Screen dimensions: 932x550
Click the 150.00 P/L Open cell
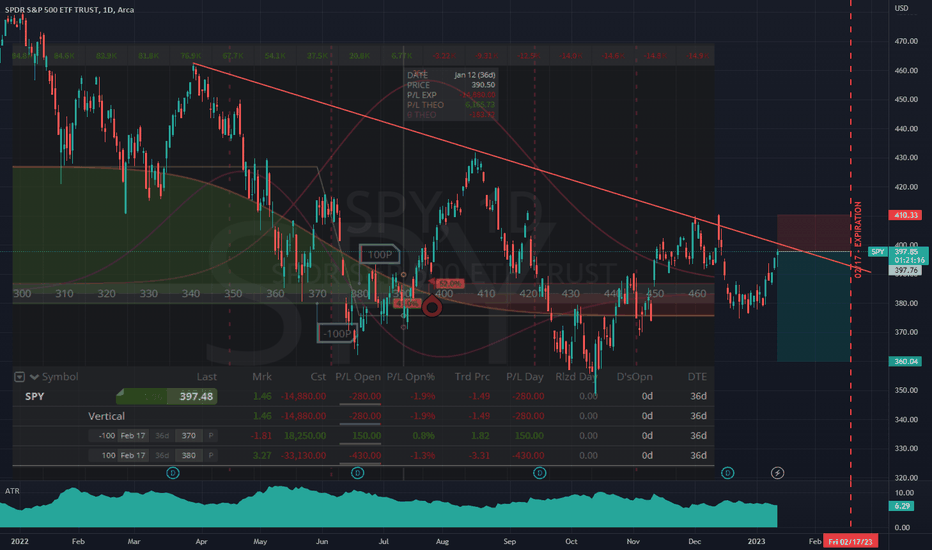tap(367, 436)
